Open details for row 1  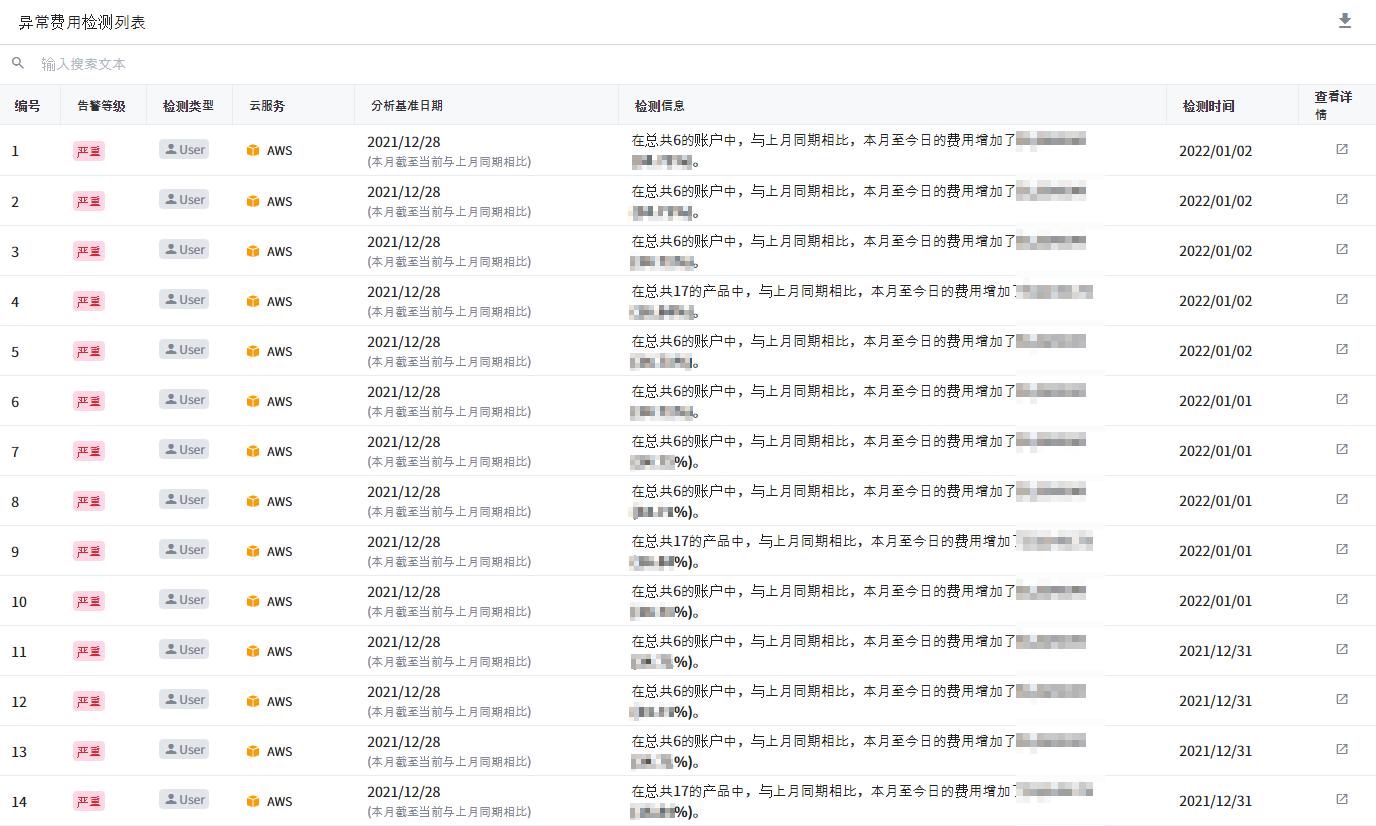pyautogui.click(x=1342, y=149)
